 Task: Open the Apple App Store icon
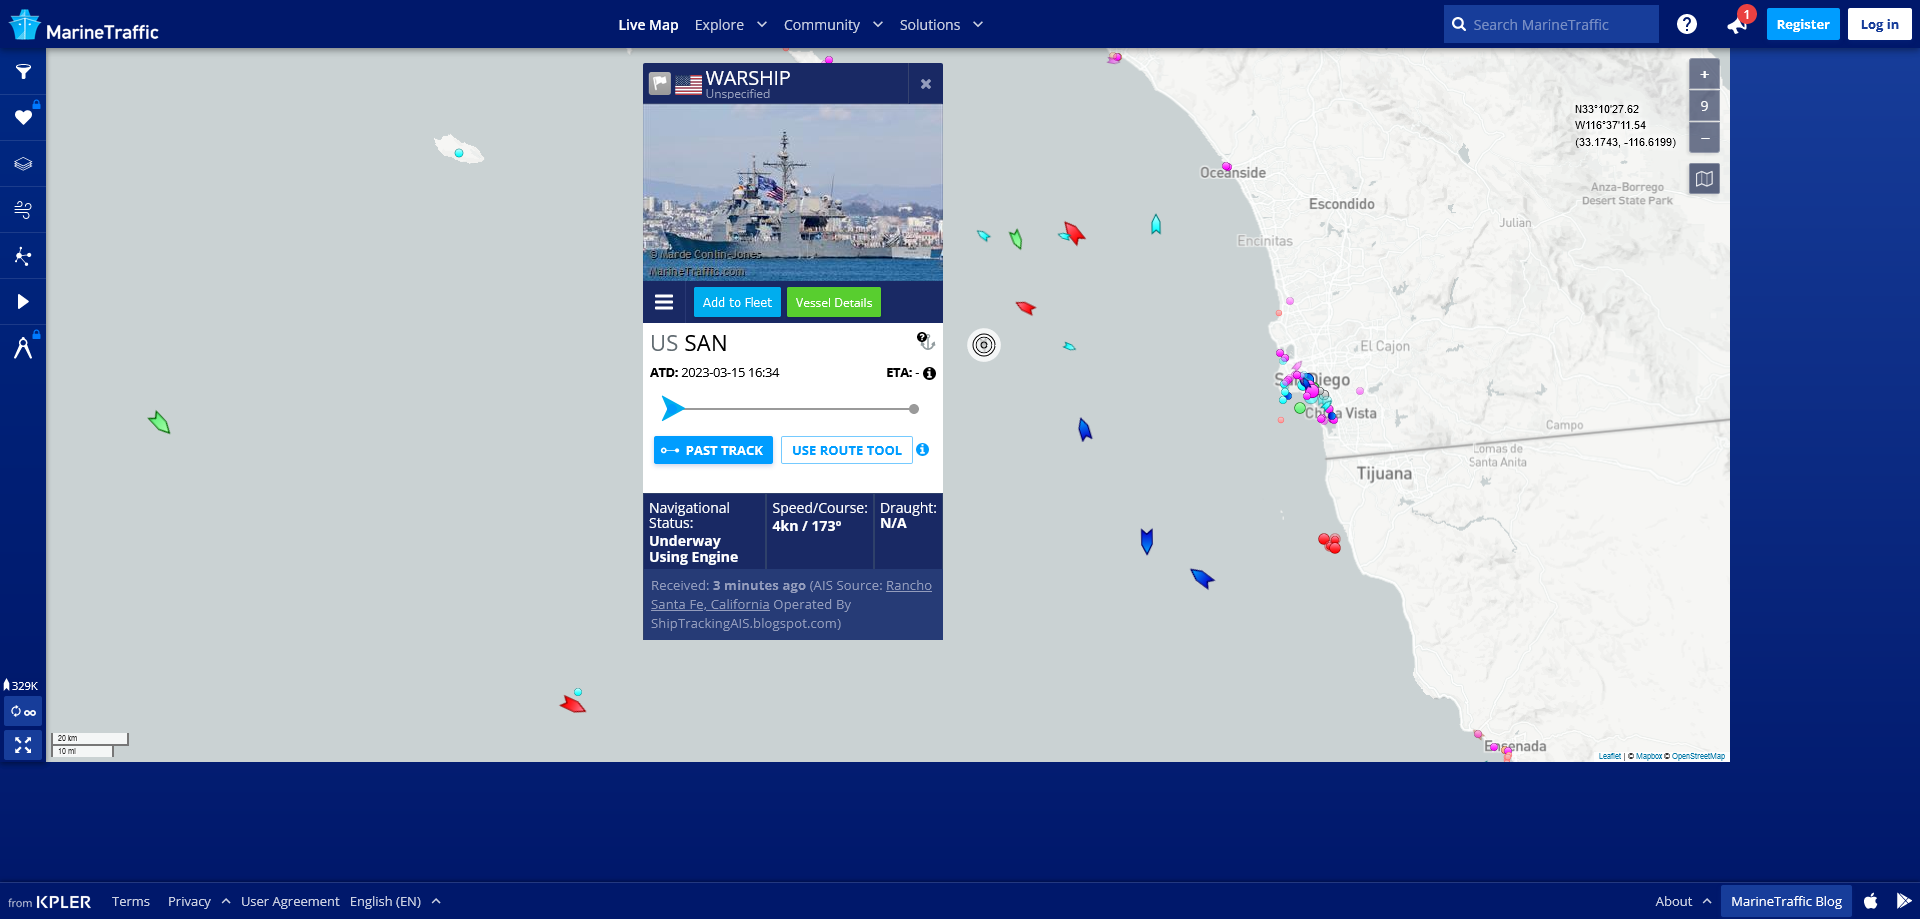[1871, 901]
